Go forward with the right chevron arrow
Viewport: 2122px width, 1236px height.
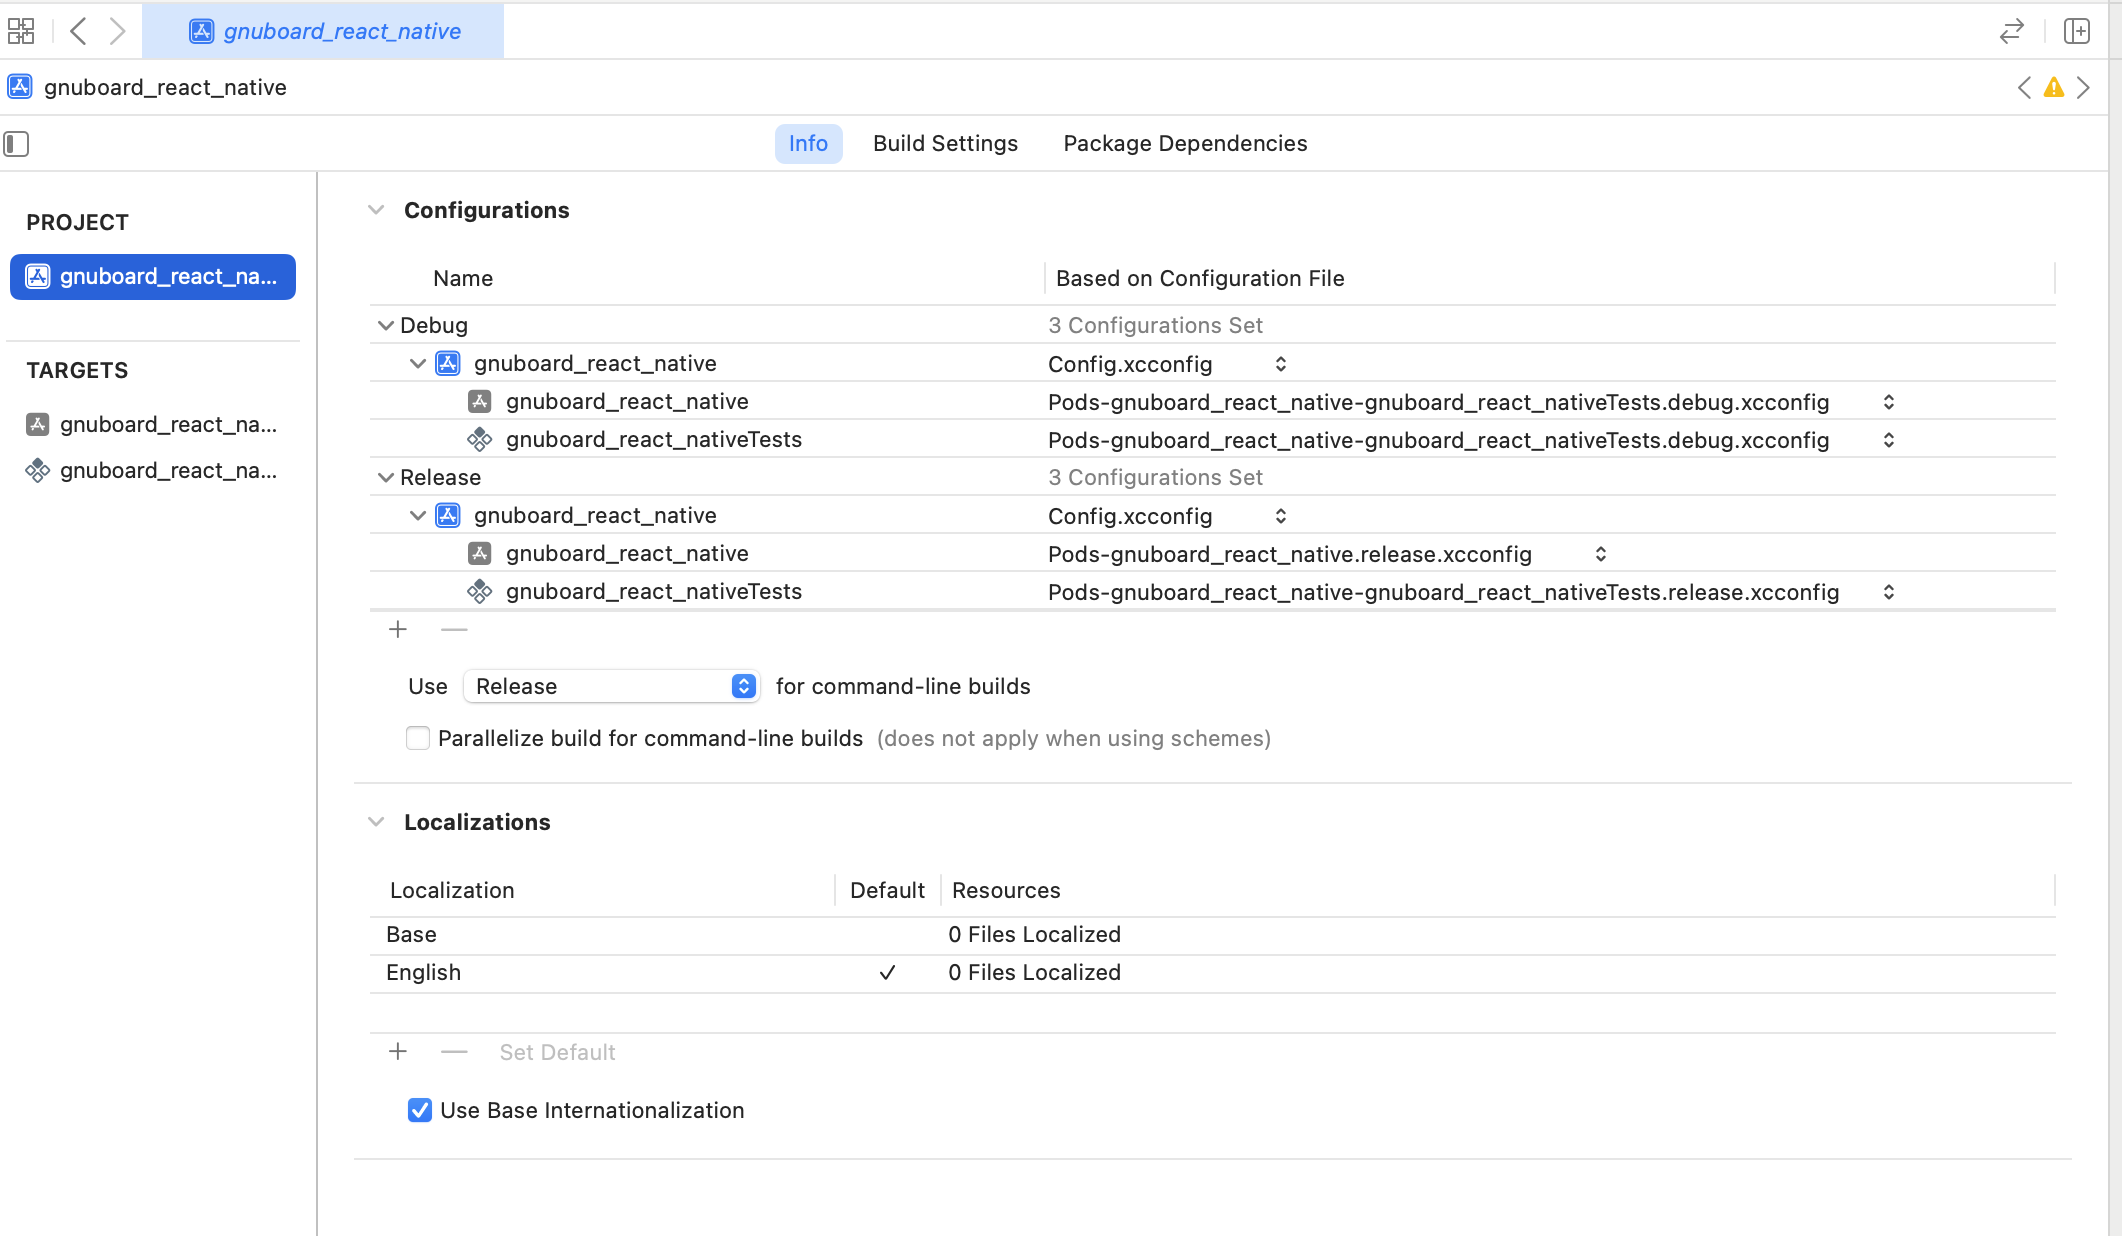[117, 31]
